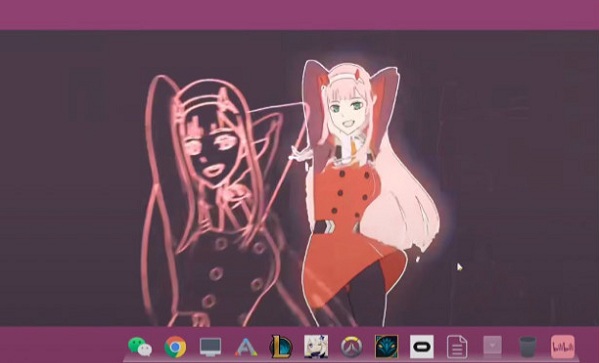Open the anime girl avatar dock icon
599x363 pixels.
point(316,347)
